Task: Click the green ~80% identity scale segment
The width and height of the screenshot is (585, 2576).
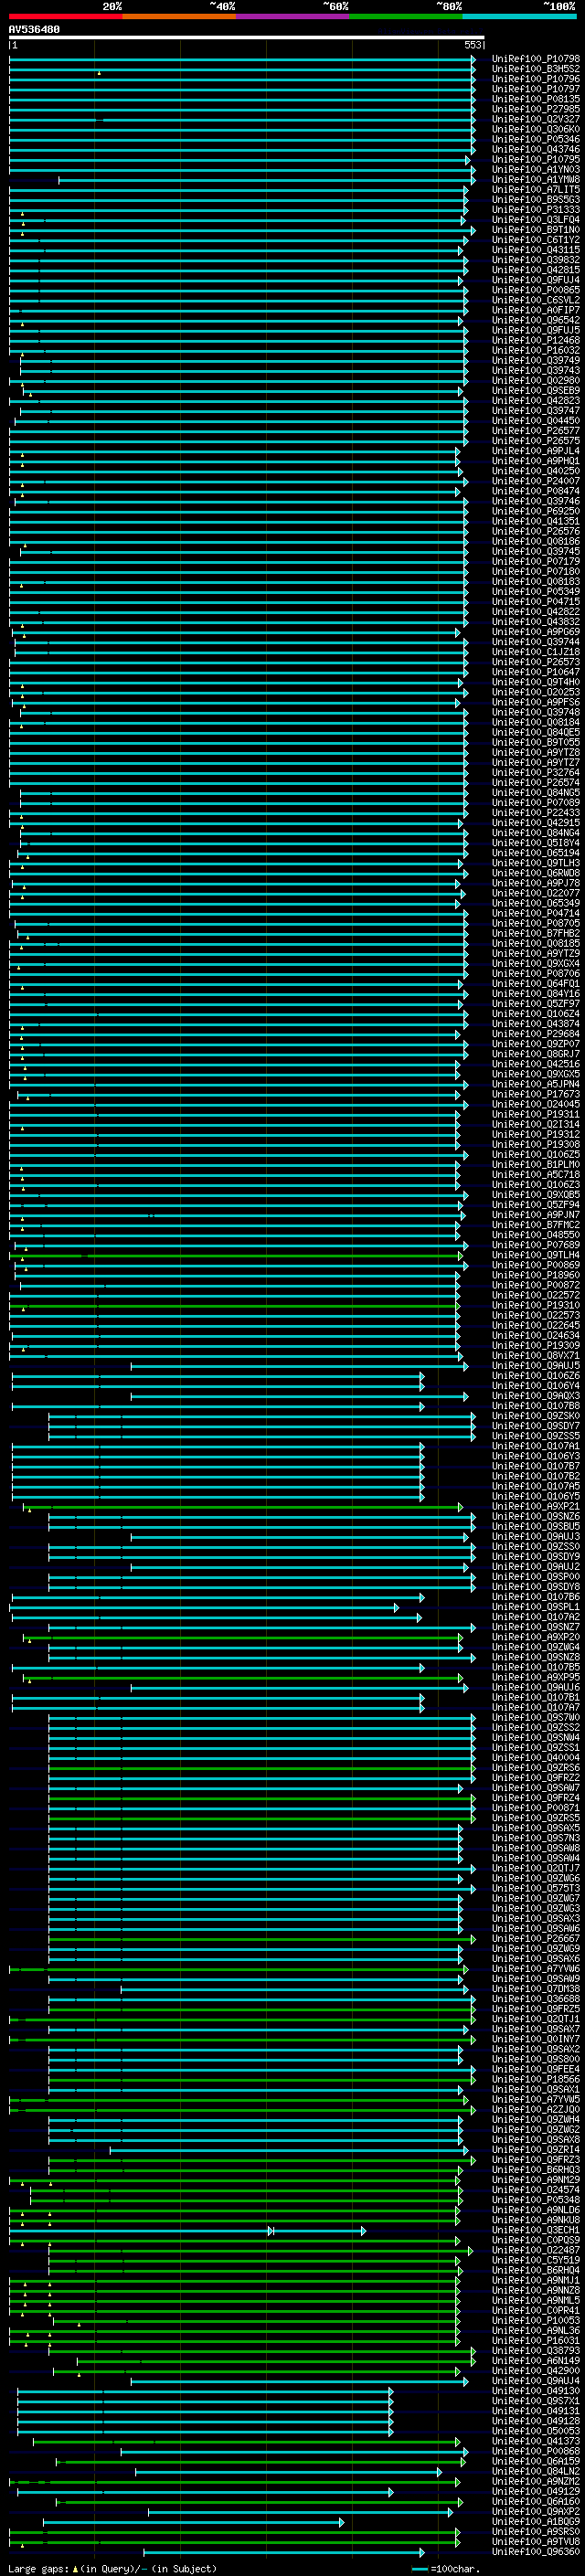Action: (406, 16)
